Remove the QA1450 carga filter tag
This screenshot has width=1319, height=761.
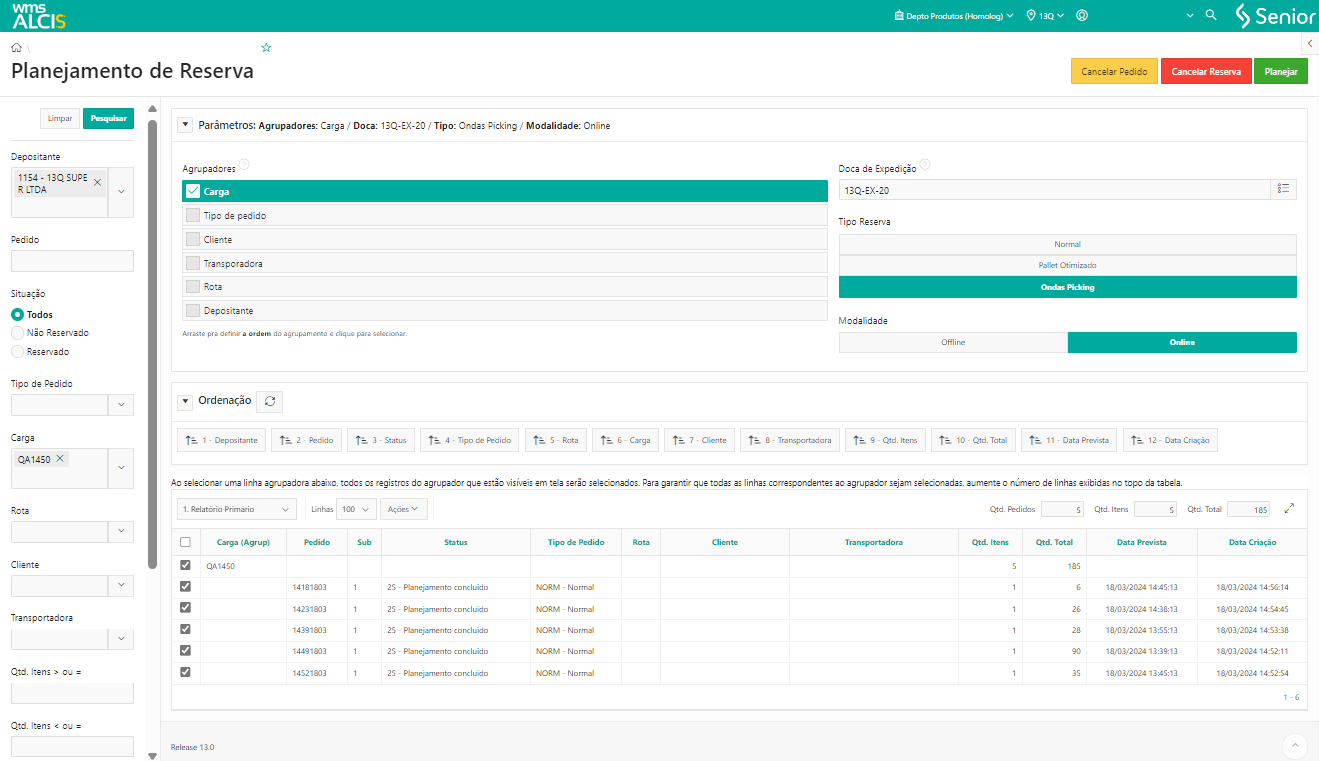click(60, 459)
